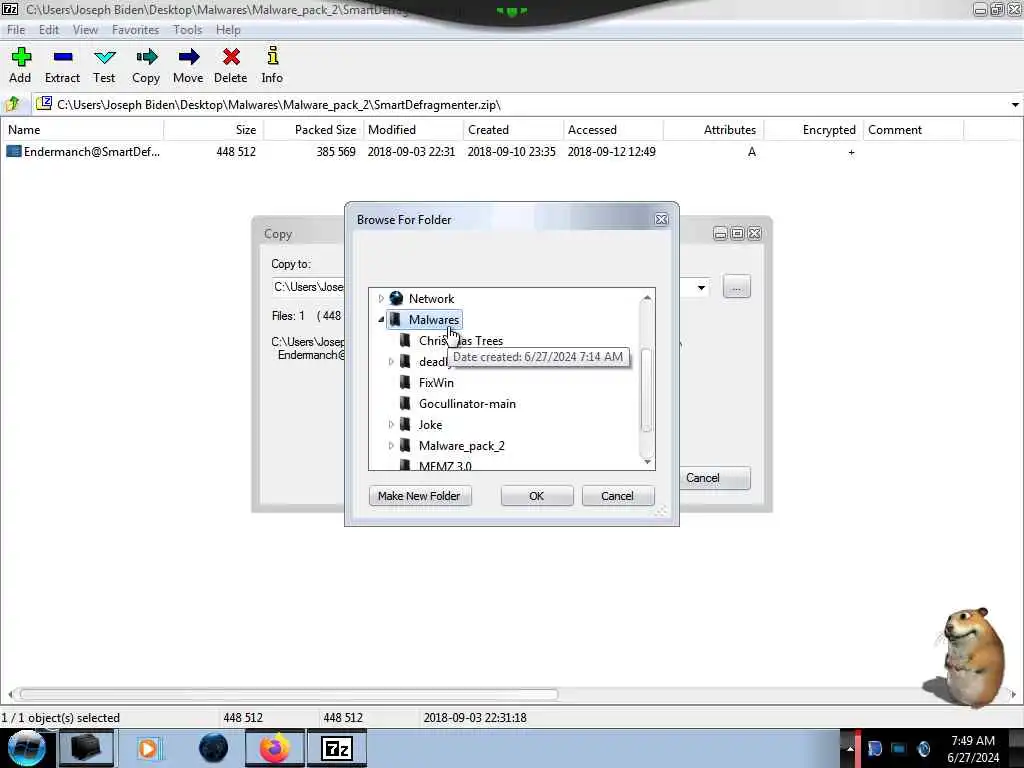
Task: Select the FixWin folder
Action: [x=436, y=383]
